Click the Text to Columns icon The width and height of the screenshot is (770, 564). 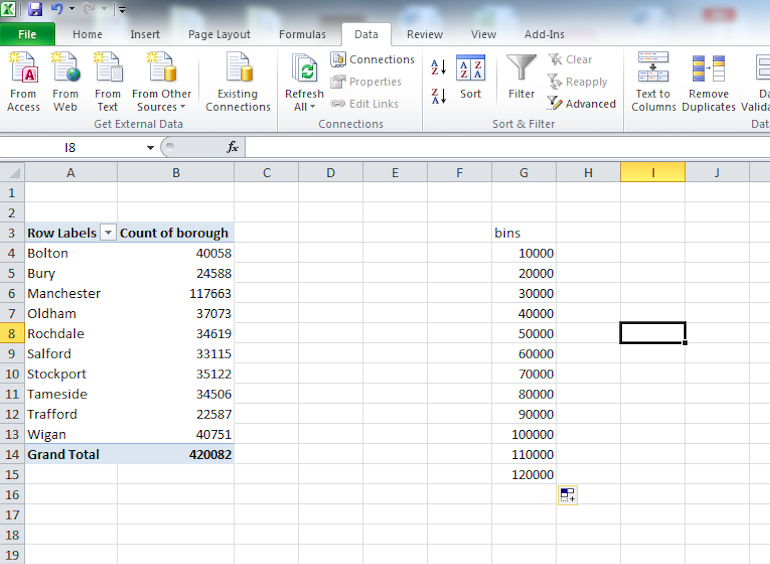pos(653,82)
